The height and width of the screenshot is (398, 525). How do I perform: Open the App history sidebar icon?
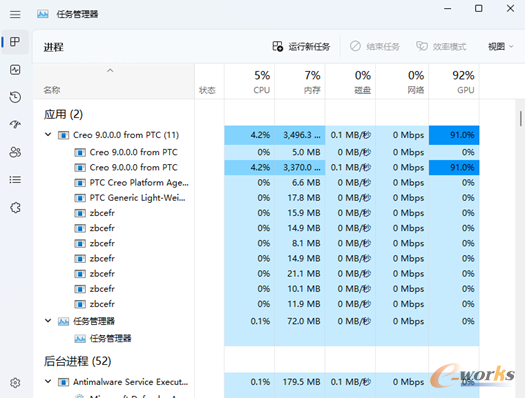[x=15, y=97]
